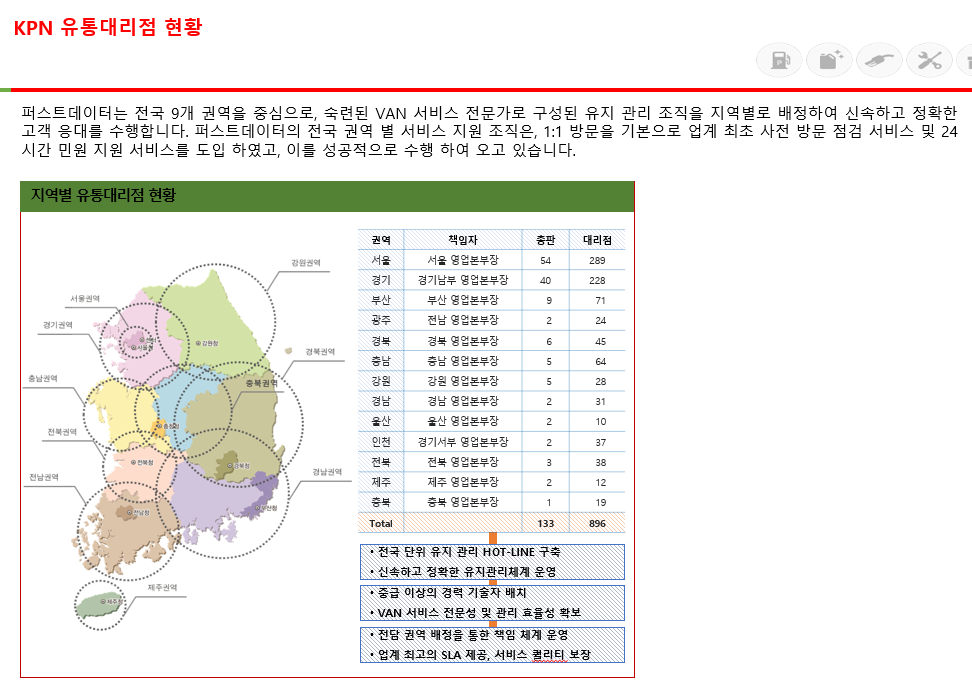
Task: Click the '총판' table column header
Action: 546,240
